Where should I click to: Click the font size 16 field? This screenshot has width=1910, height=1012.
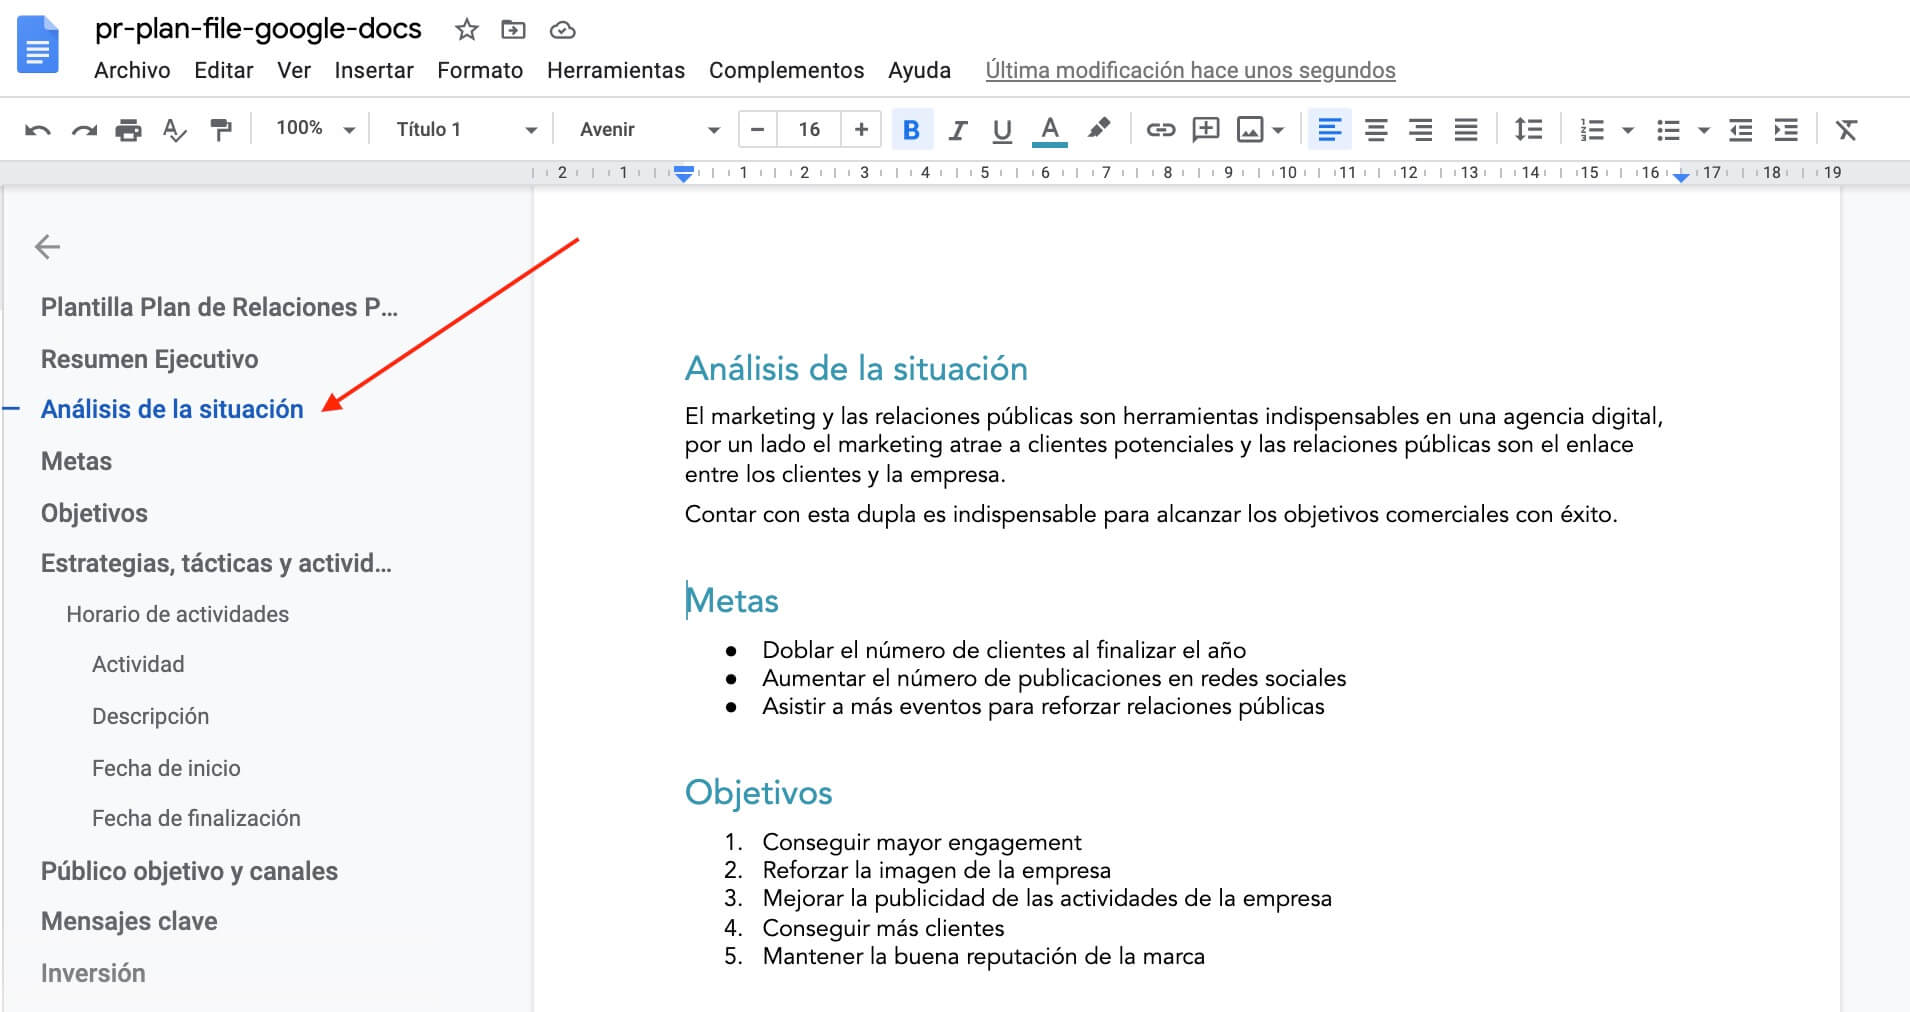(809, 129)
